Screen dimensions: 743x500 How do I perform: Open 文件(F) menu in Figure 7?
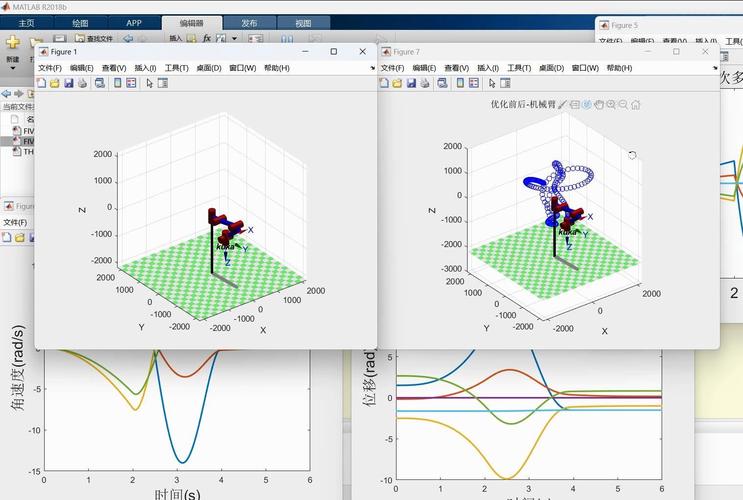393,68
